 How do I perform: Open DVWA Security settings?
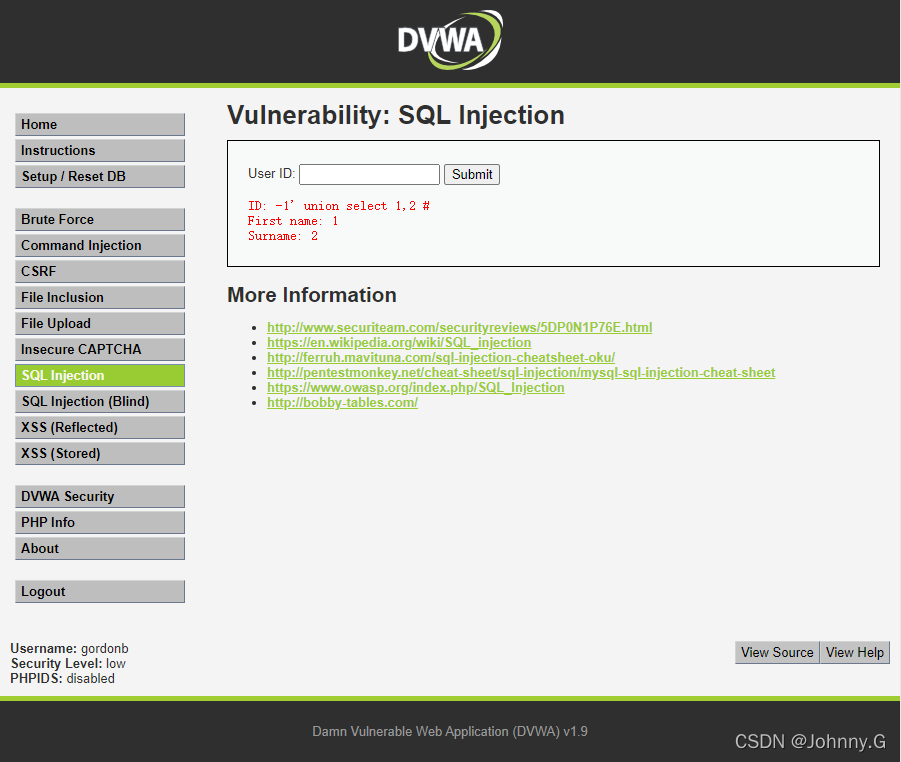point(100,497)
